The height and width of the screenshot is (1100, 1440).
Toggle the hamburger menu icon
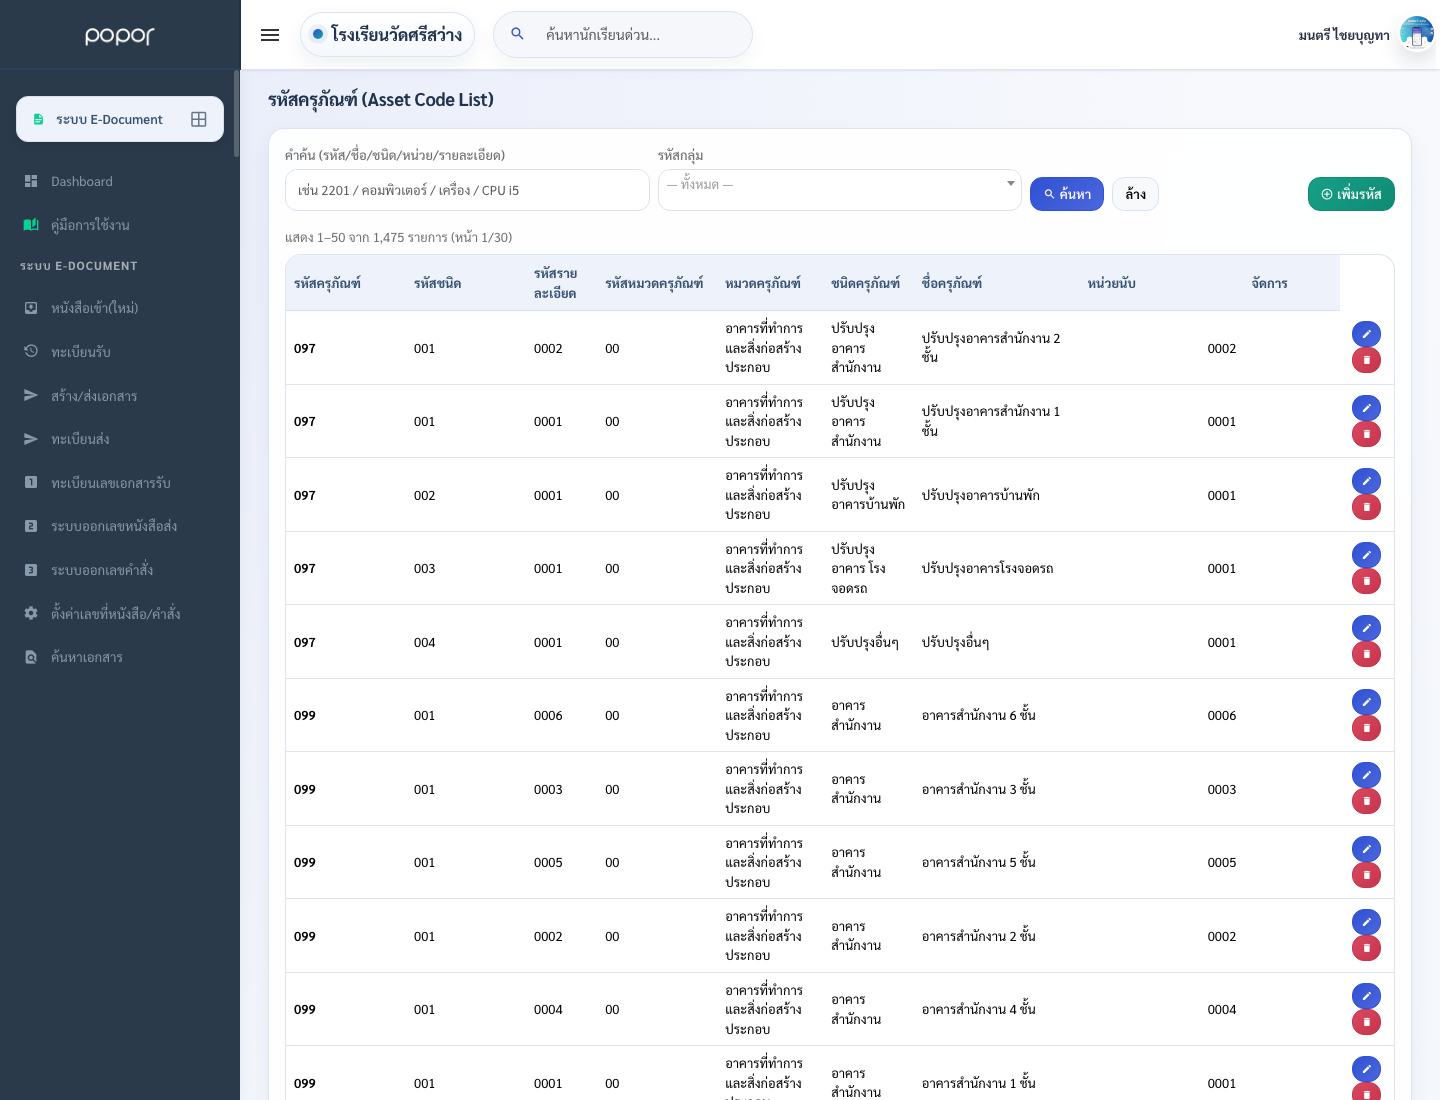[270, 35]
